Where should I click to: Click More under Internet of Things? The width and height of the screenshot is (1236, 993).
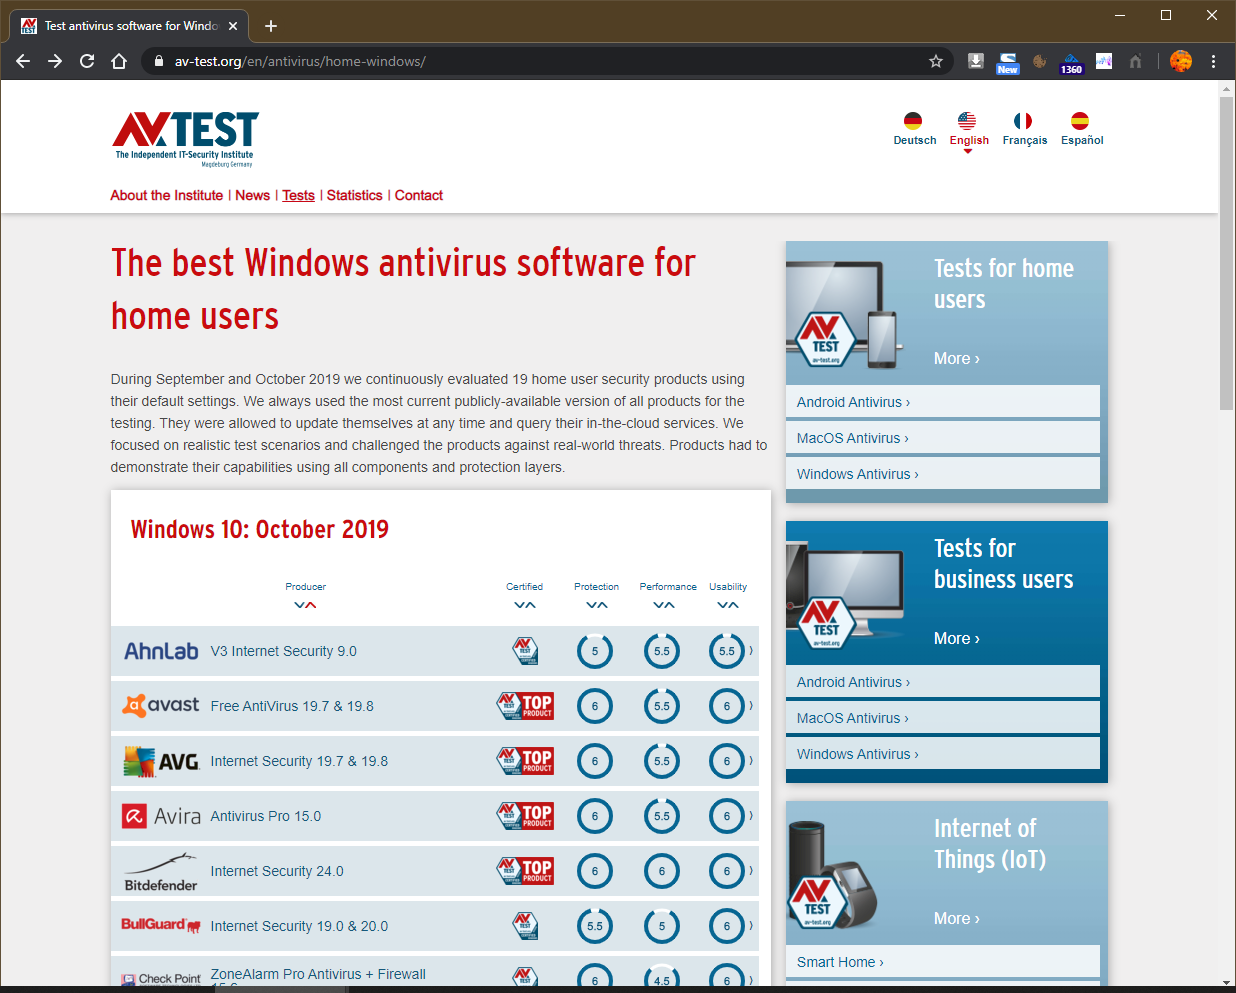[x=957, y=918]
